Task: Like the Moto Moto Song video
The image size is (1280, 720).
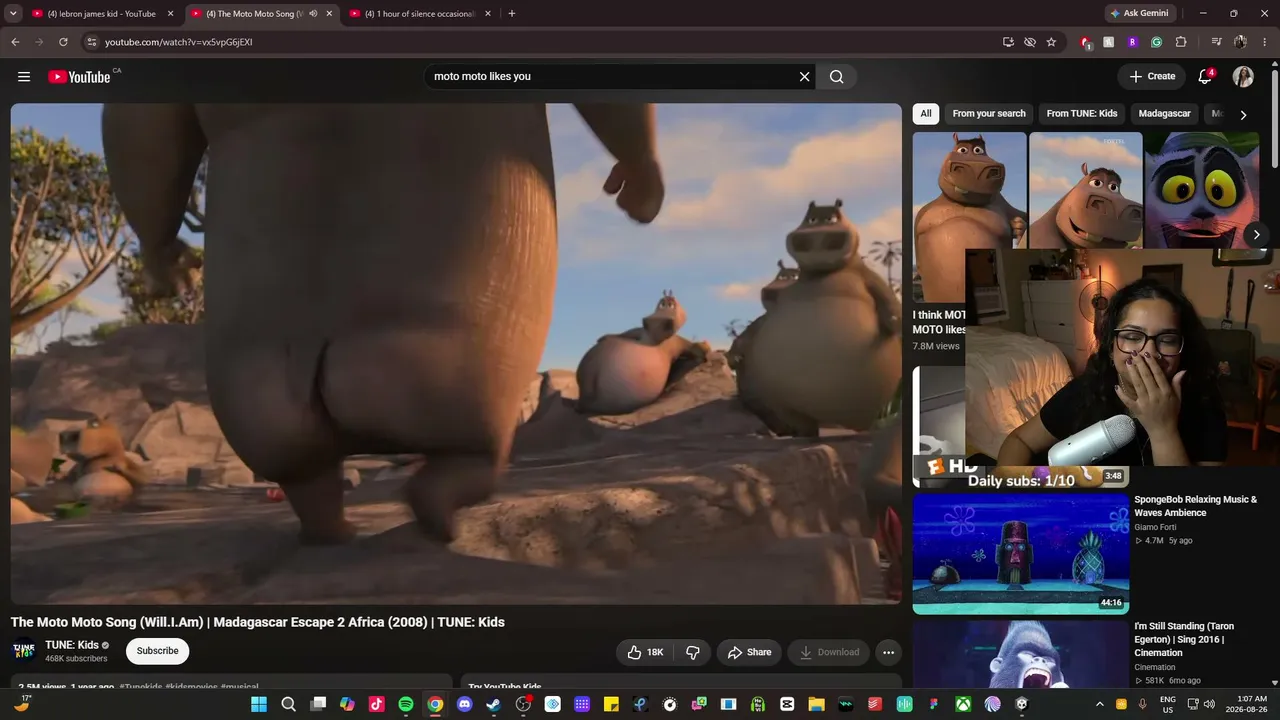Action: (x=645, y=652)
